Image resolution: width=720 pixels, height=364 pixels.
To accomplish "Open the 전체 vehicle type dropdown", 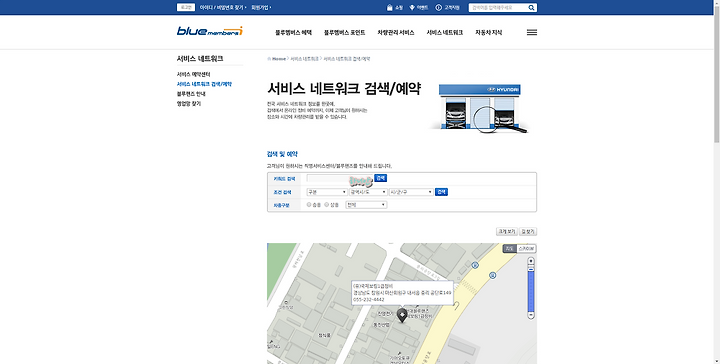I will [366, 205].
